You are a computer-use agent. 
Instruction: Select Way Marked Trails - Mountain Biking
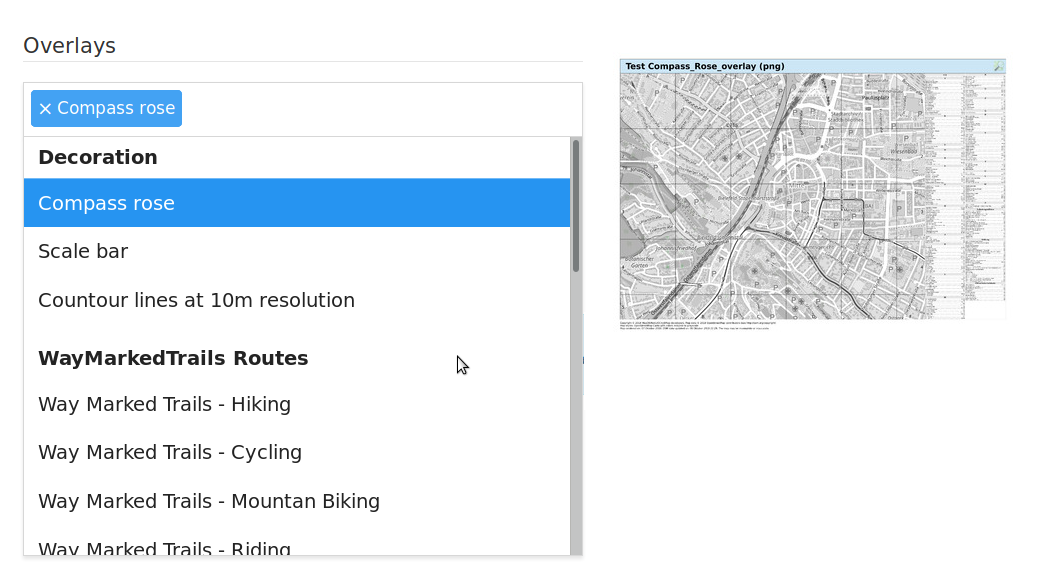297,501
